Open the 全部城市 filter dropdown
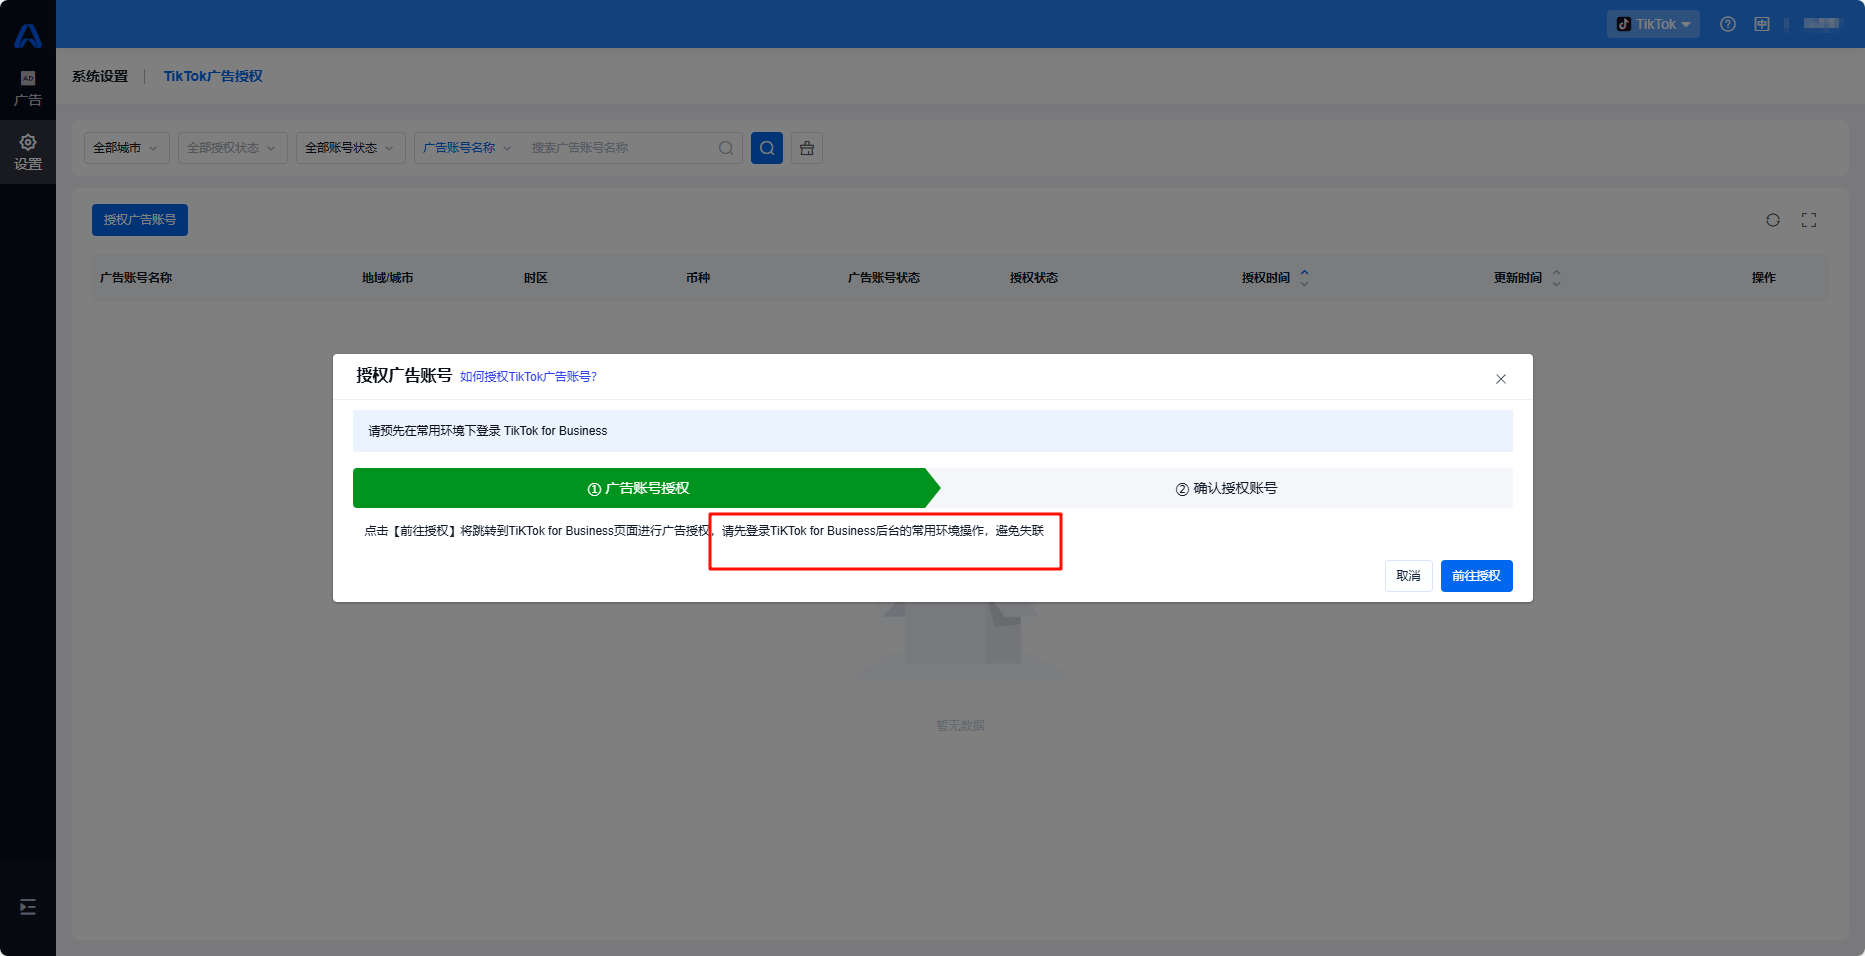This screenshot has width=1865, height=956. (x=127, y=148)
